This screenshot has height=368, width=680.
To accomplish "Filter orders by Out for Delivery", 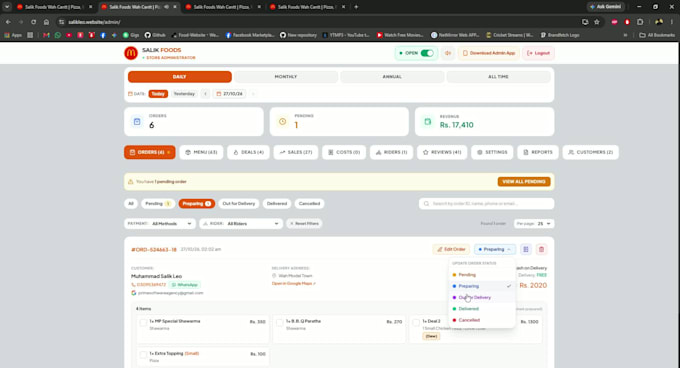I will (239, 203).
